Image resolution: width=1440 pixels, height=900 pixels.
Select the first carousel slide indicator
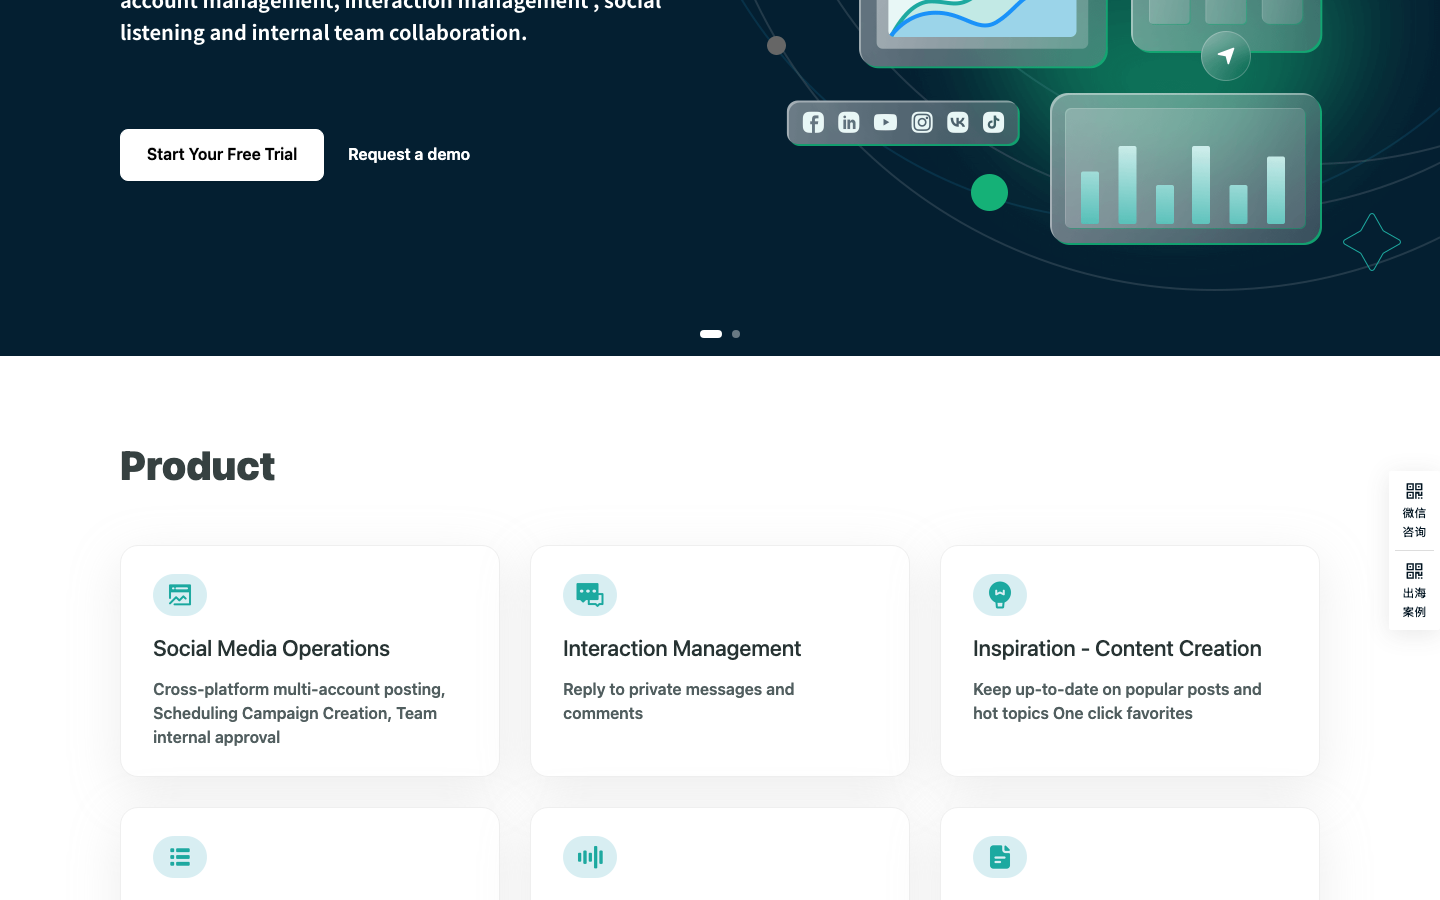click(x=711, y=334)
